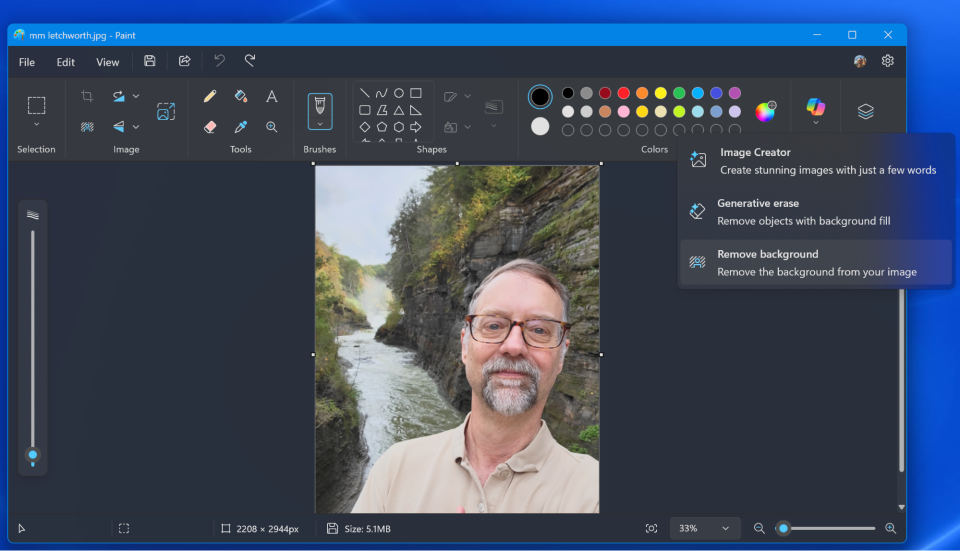960x551 pixels.
Task: Click the vertical canvas scrollbar
Action: pos(901,380)
